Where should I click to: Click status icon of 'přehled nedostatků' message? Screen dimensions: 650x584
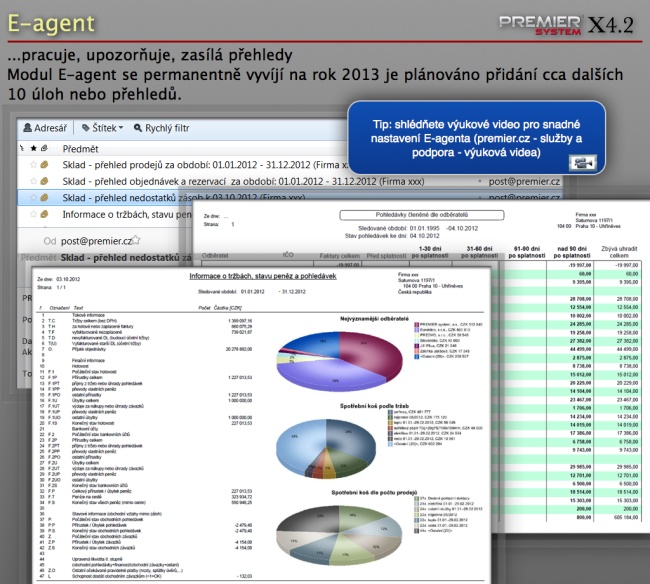pyautogui.click(x=44, y=198)
